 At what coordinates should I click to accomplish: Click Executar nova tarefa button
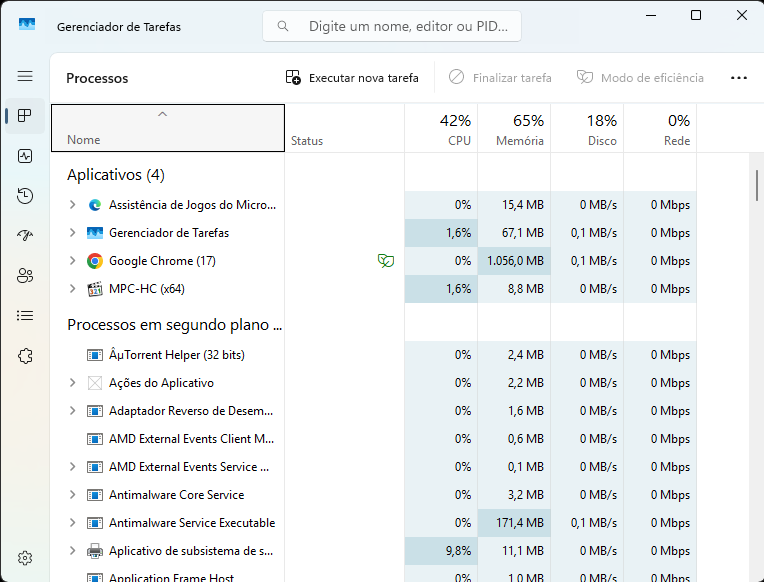[x=352, y=78]
